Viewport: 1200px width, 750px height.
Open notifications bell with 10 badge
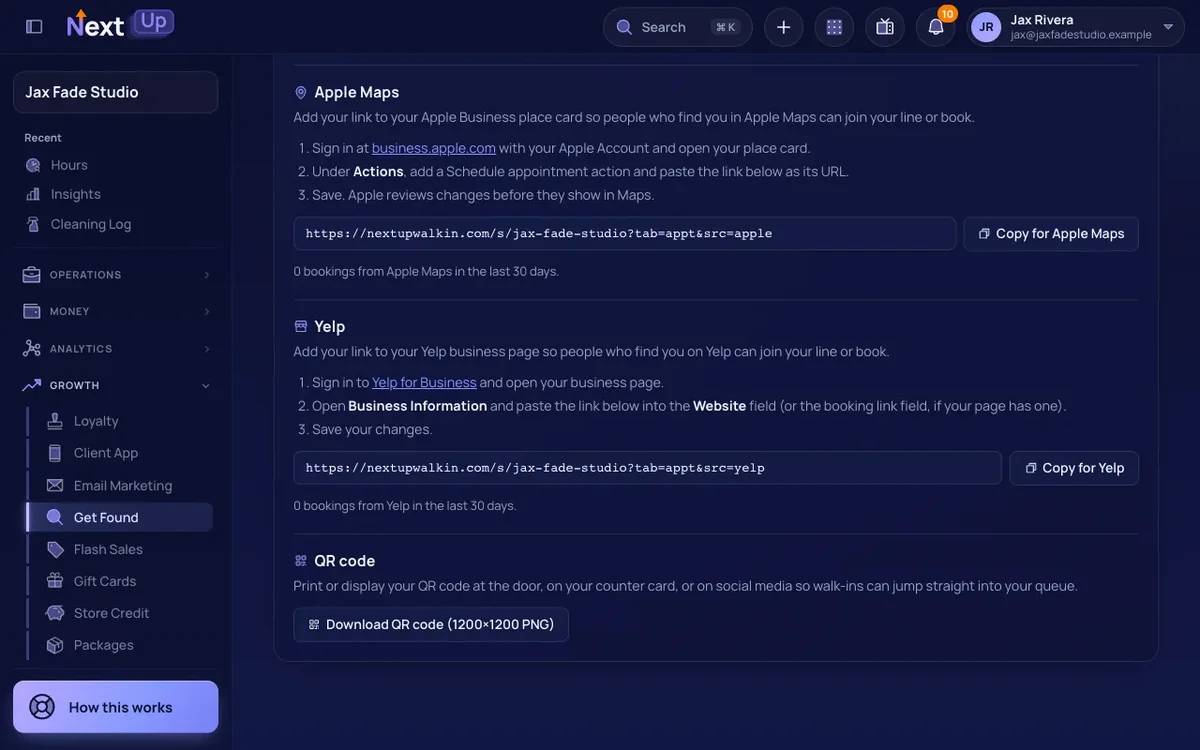[936, 27]
